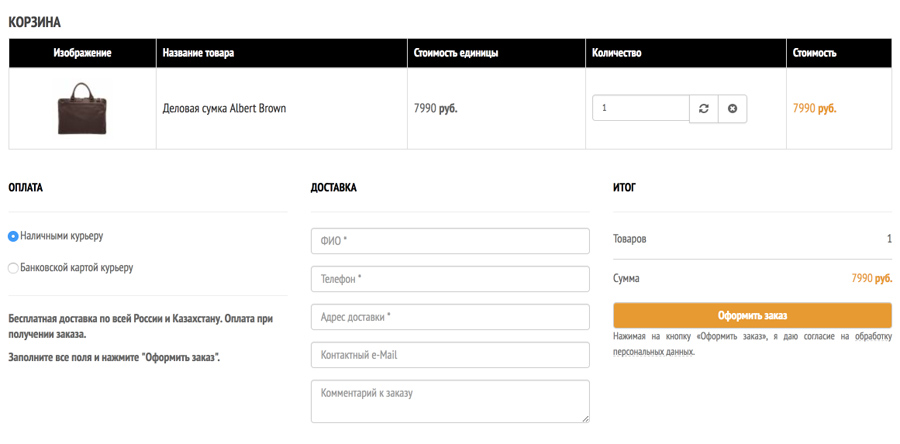Click the Название товара column header
The image size is (900, 444).
[198, 53]
